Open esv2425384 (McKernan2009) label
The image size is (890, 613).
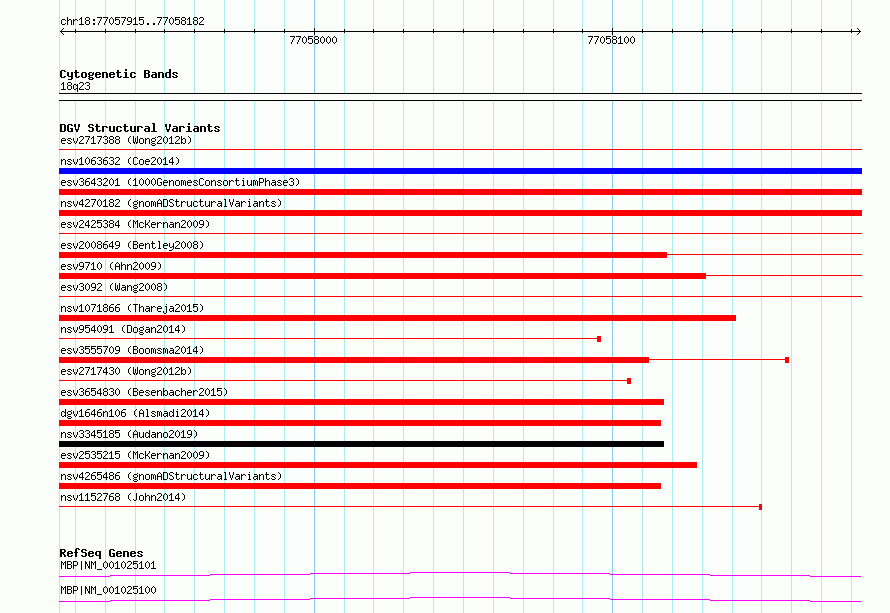(x=135, y=224)
